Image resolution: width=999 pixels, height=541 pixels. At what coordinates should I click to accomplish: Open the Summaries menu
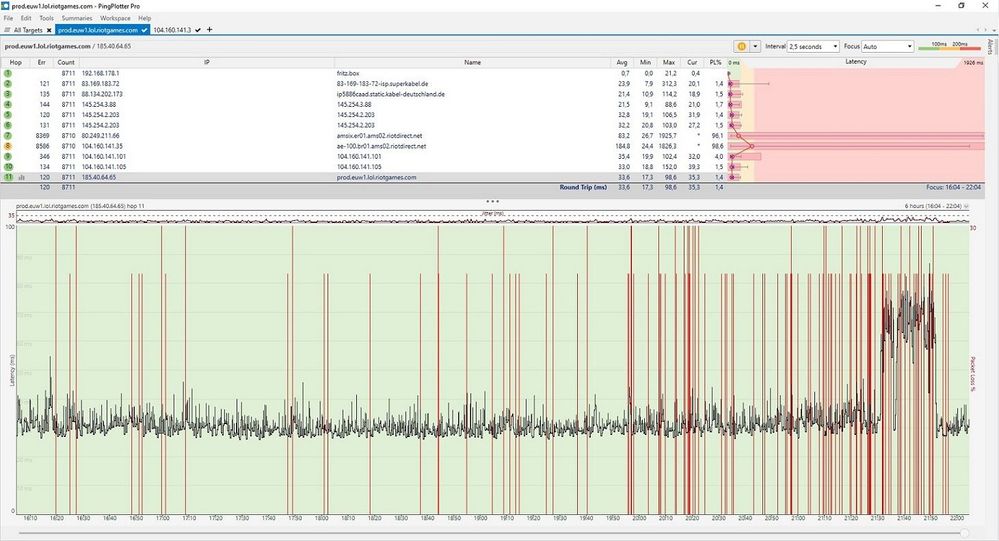(75, 18)
